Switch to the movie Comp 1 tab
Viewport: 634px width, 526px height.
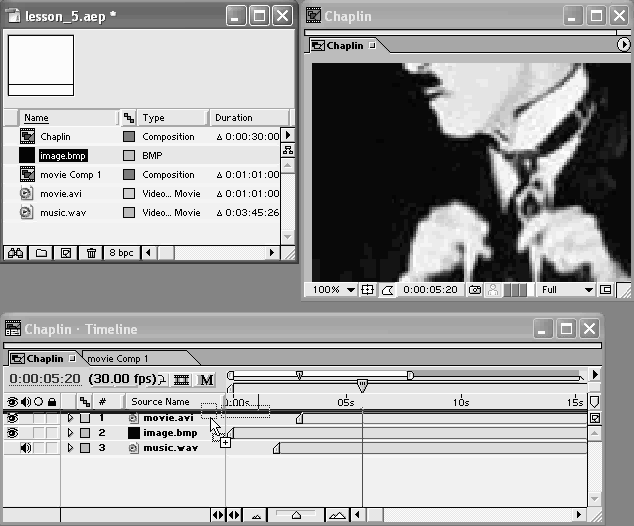point(118,358)
